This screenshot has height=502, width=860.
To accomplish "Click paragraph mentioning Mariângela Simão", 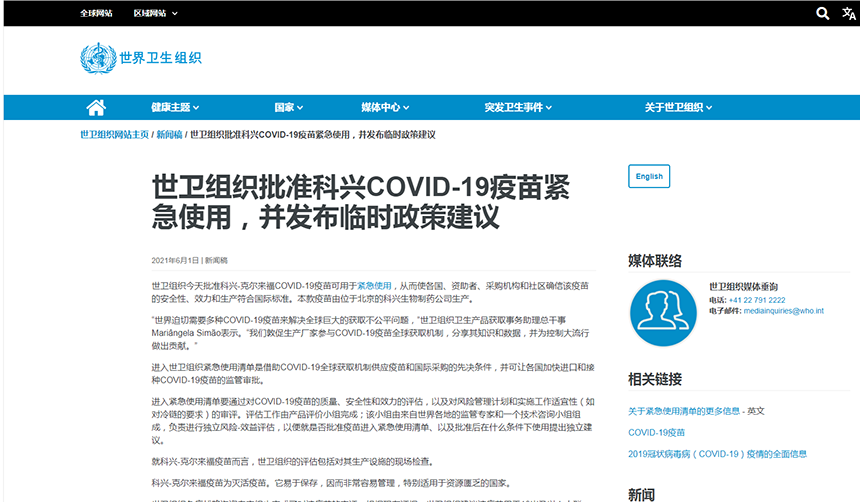I will coord(371,333).
